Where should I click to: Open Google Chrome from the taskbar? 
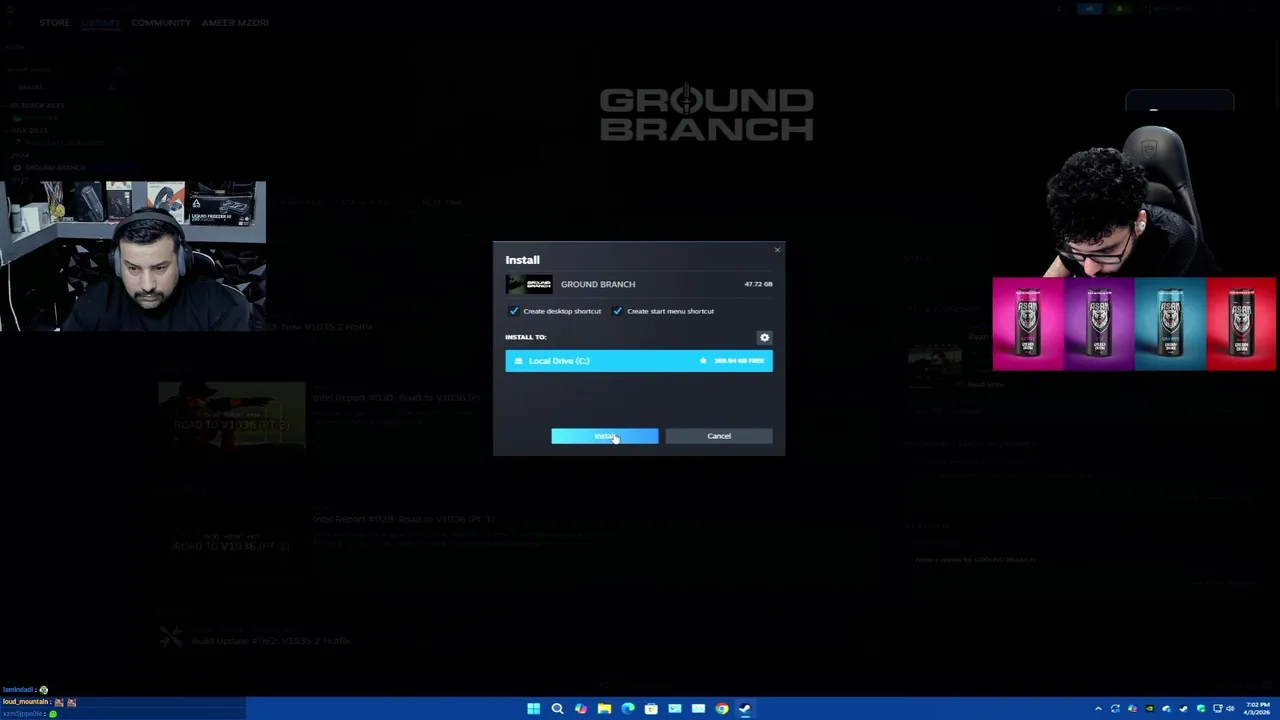tap(722, 709)
